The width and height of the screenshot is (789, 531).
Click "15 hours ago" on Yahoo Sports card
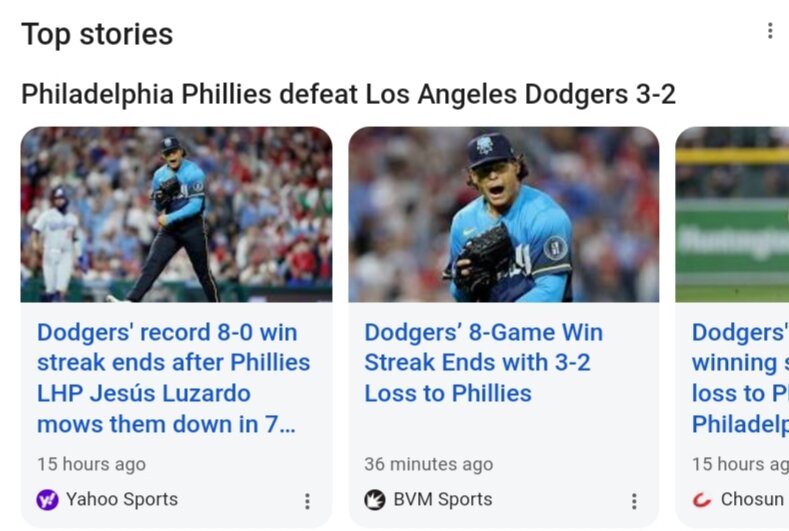point(91,464)
